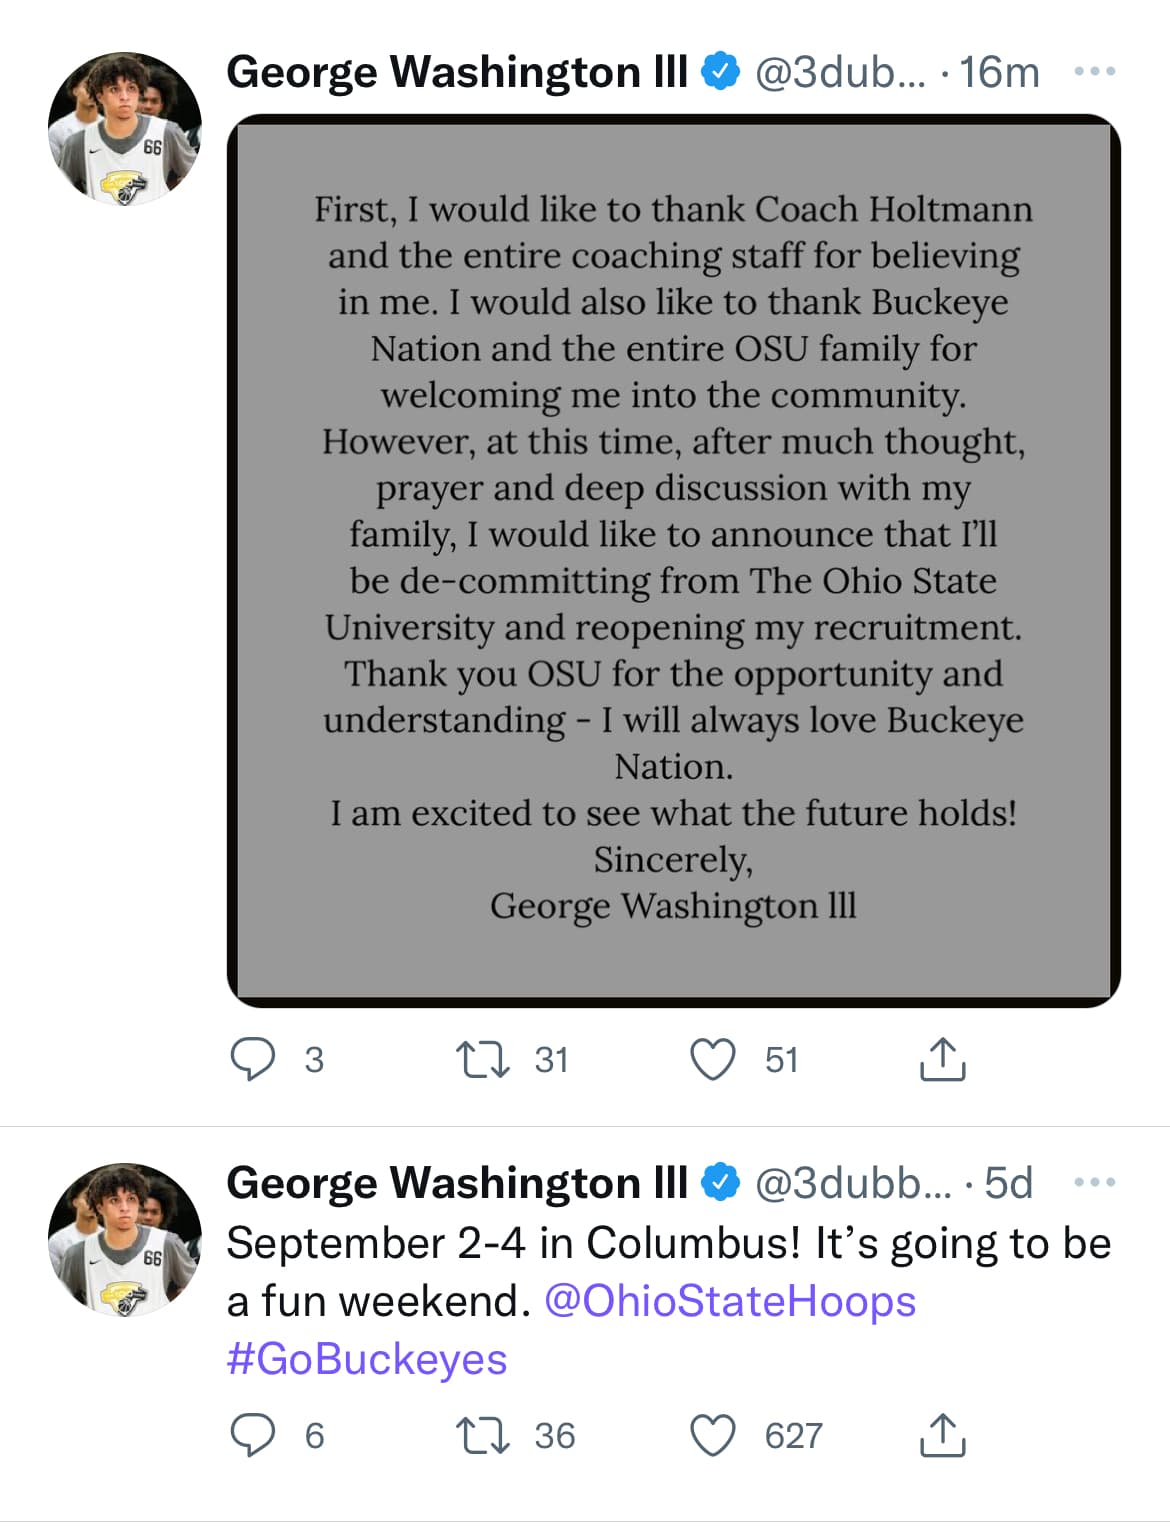Open the 16m timestamp of the top tweet
The height and width of the screenshot is (1533, 1170).
click(999, 72)
